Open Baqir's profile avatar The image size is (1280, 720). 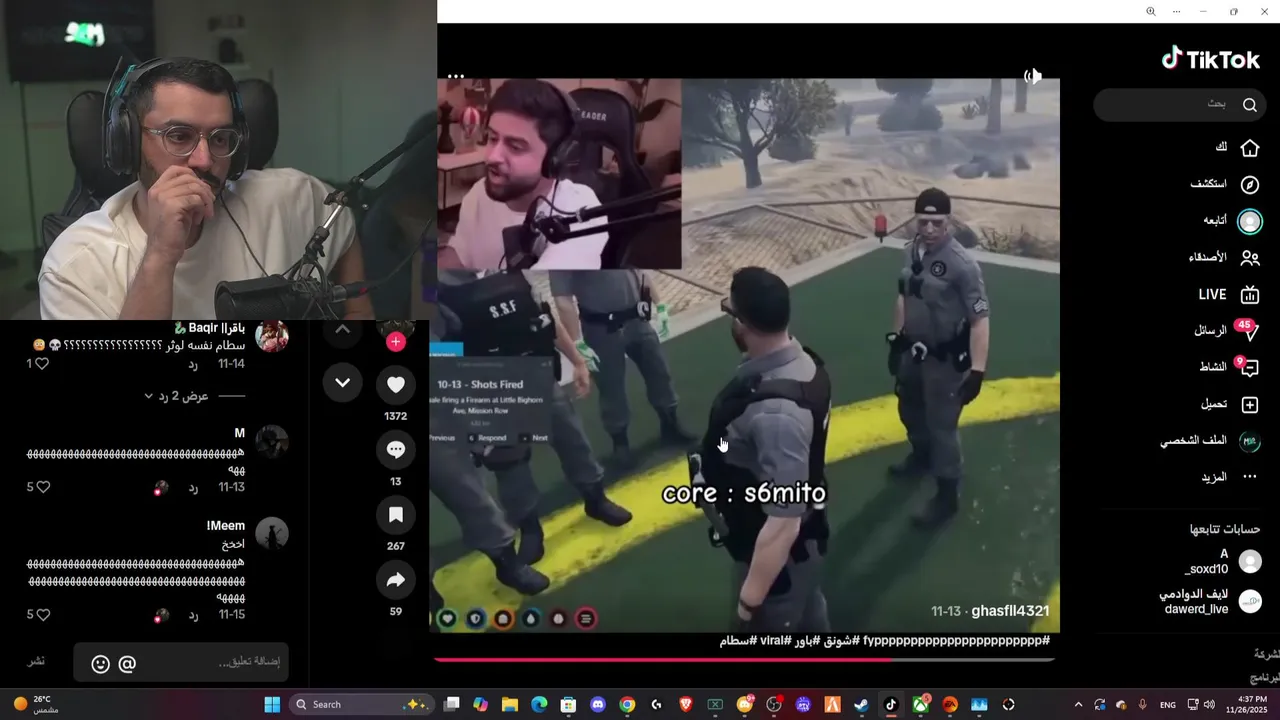(x=272, y=336)
